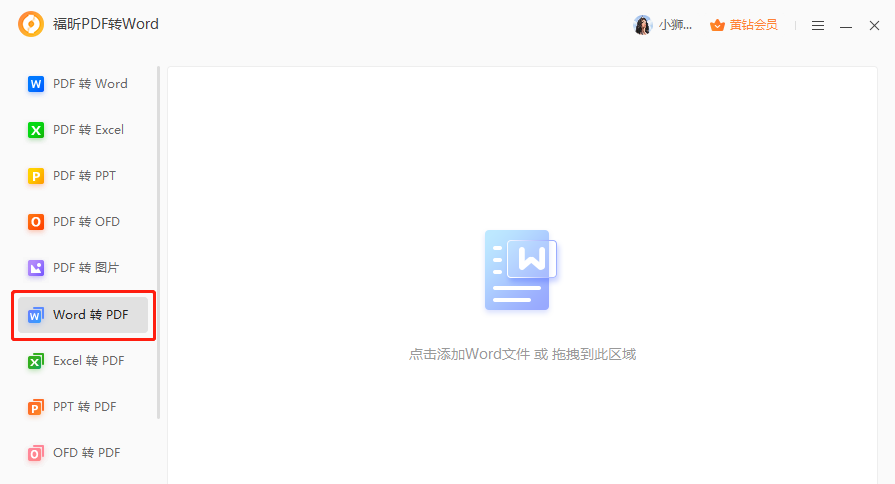Image resolution: width=895 pixels, height=484 pixels.
Task: Minimize the application window
Action: [x=846, y=26]
